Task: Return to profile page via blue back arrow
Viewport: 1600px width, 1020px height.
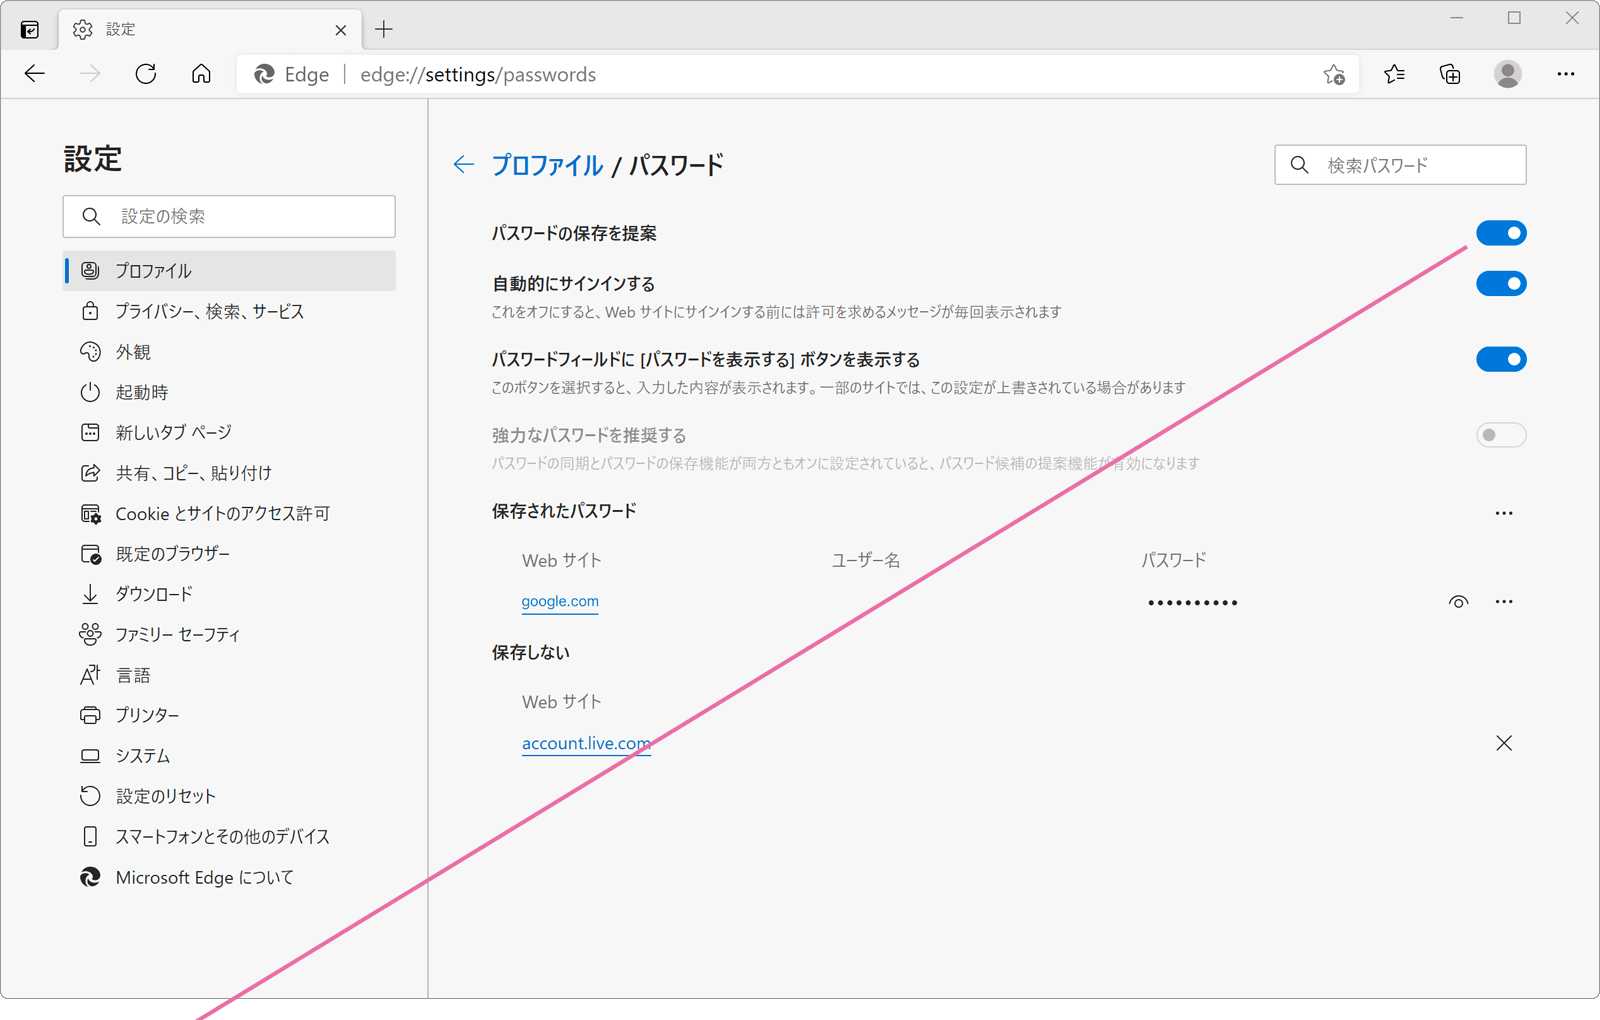Action: click(463, 164)
